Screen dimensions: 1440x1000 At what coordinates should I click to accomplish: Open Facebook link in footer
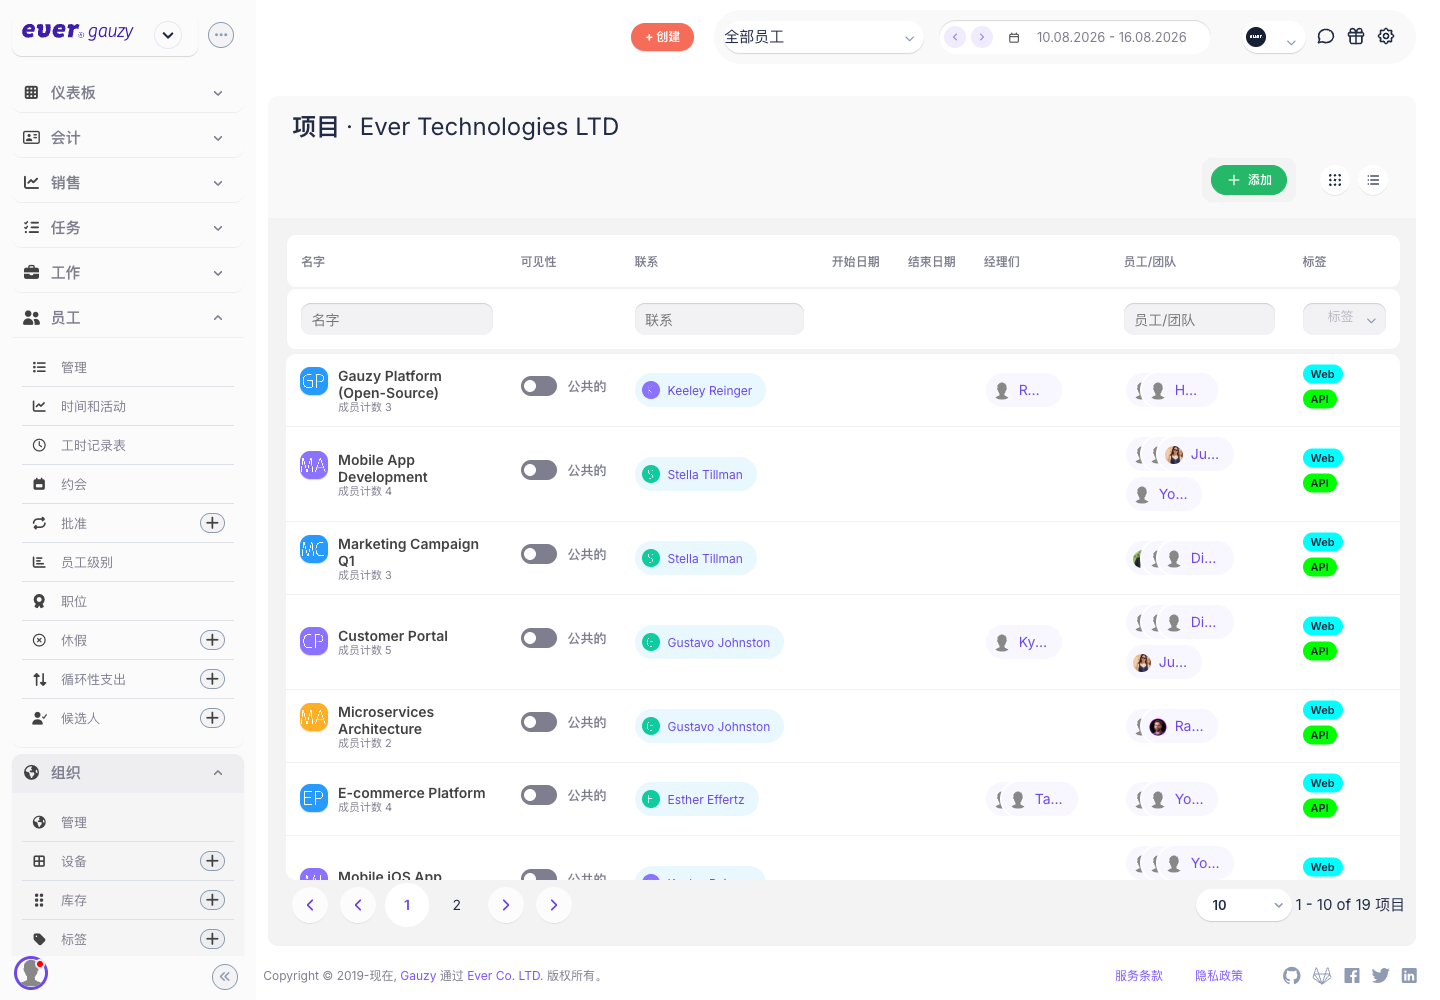point(1352,976)
